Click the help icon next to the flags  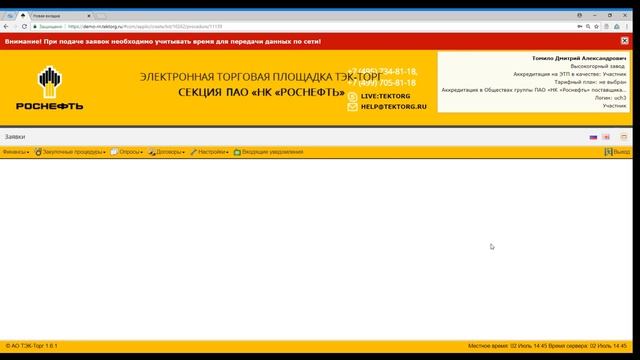pos(624,137)
